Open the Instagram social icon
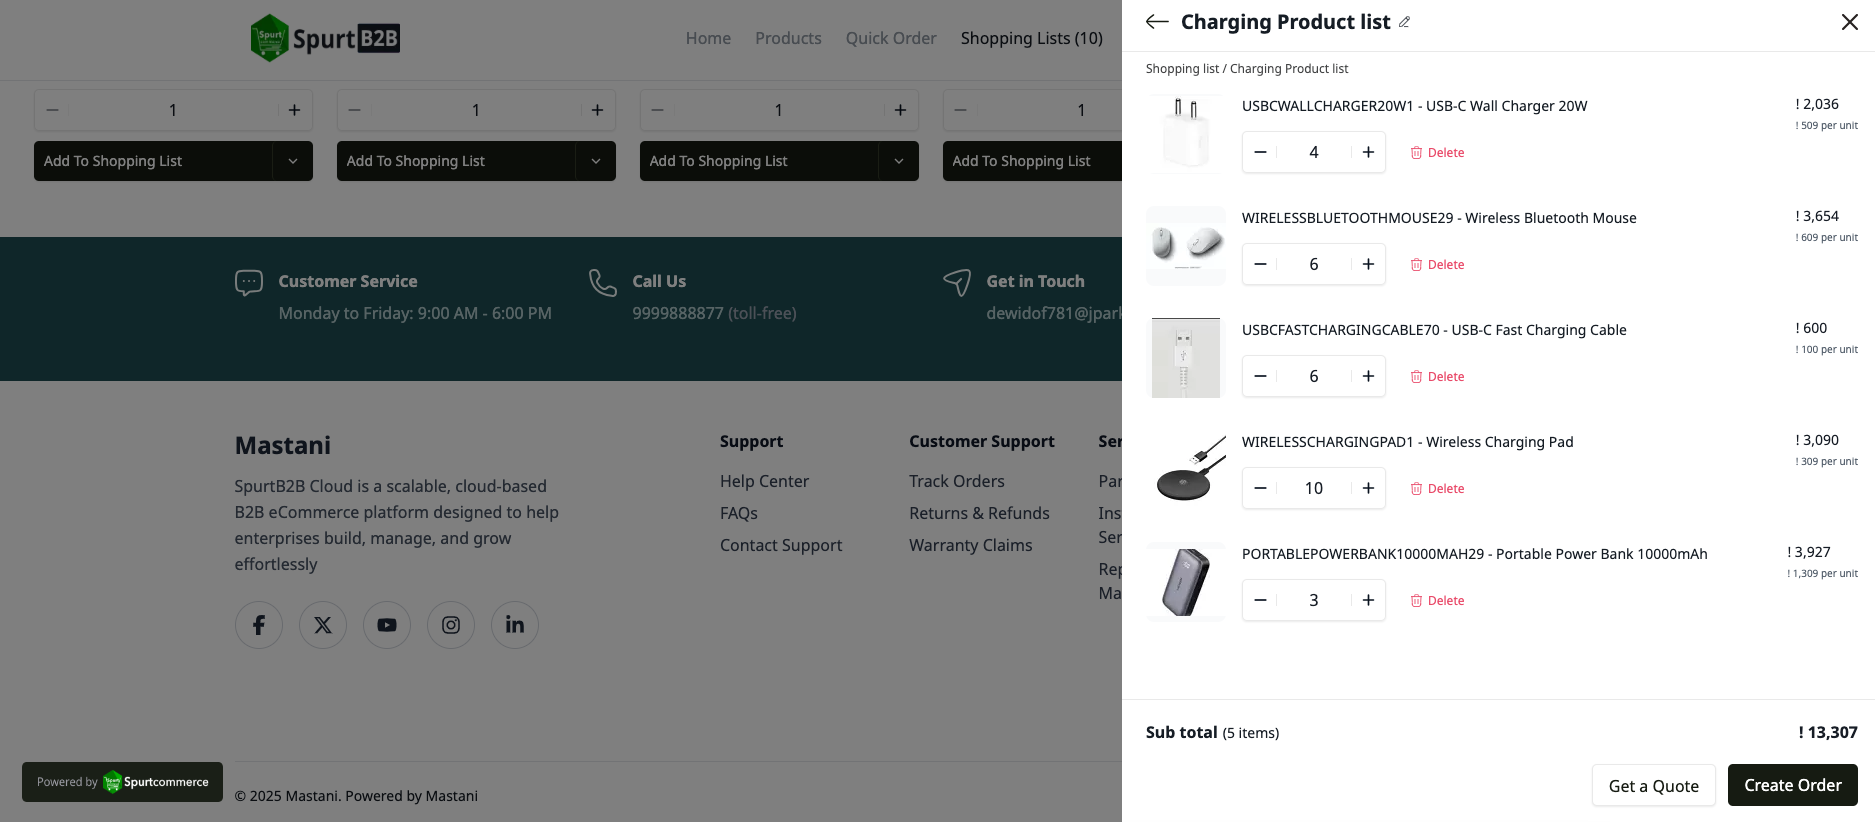The width and height of the screenshot is (1875, 822). point(451,625)
